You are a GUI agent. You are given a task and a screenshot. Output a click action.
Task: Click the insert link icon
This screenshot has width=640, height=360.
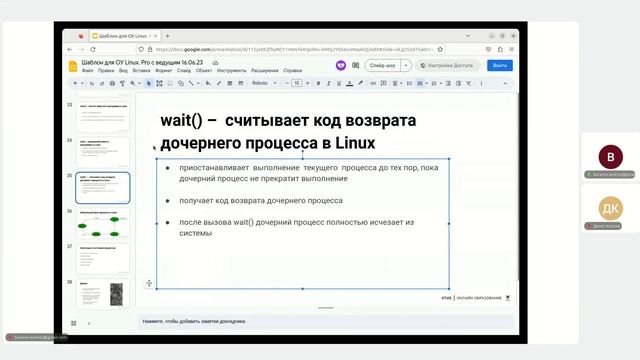click(x=373, y=83)
